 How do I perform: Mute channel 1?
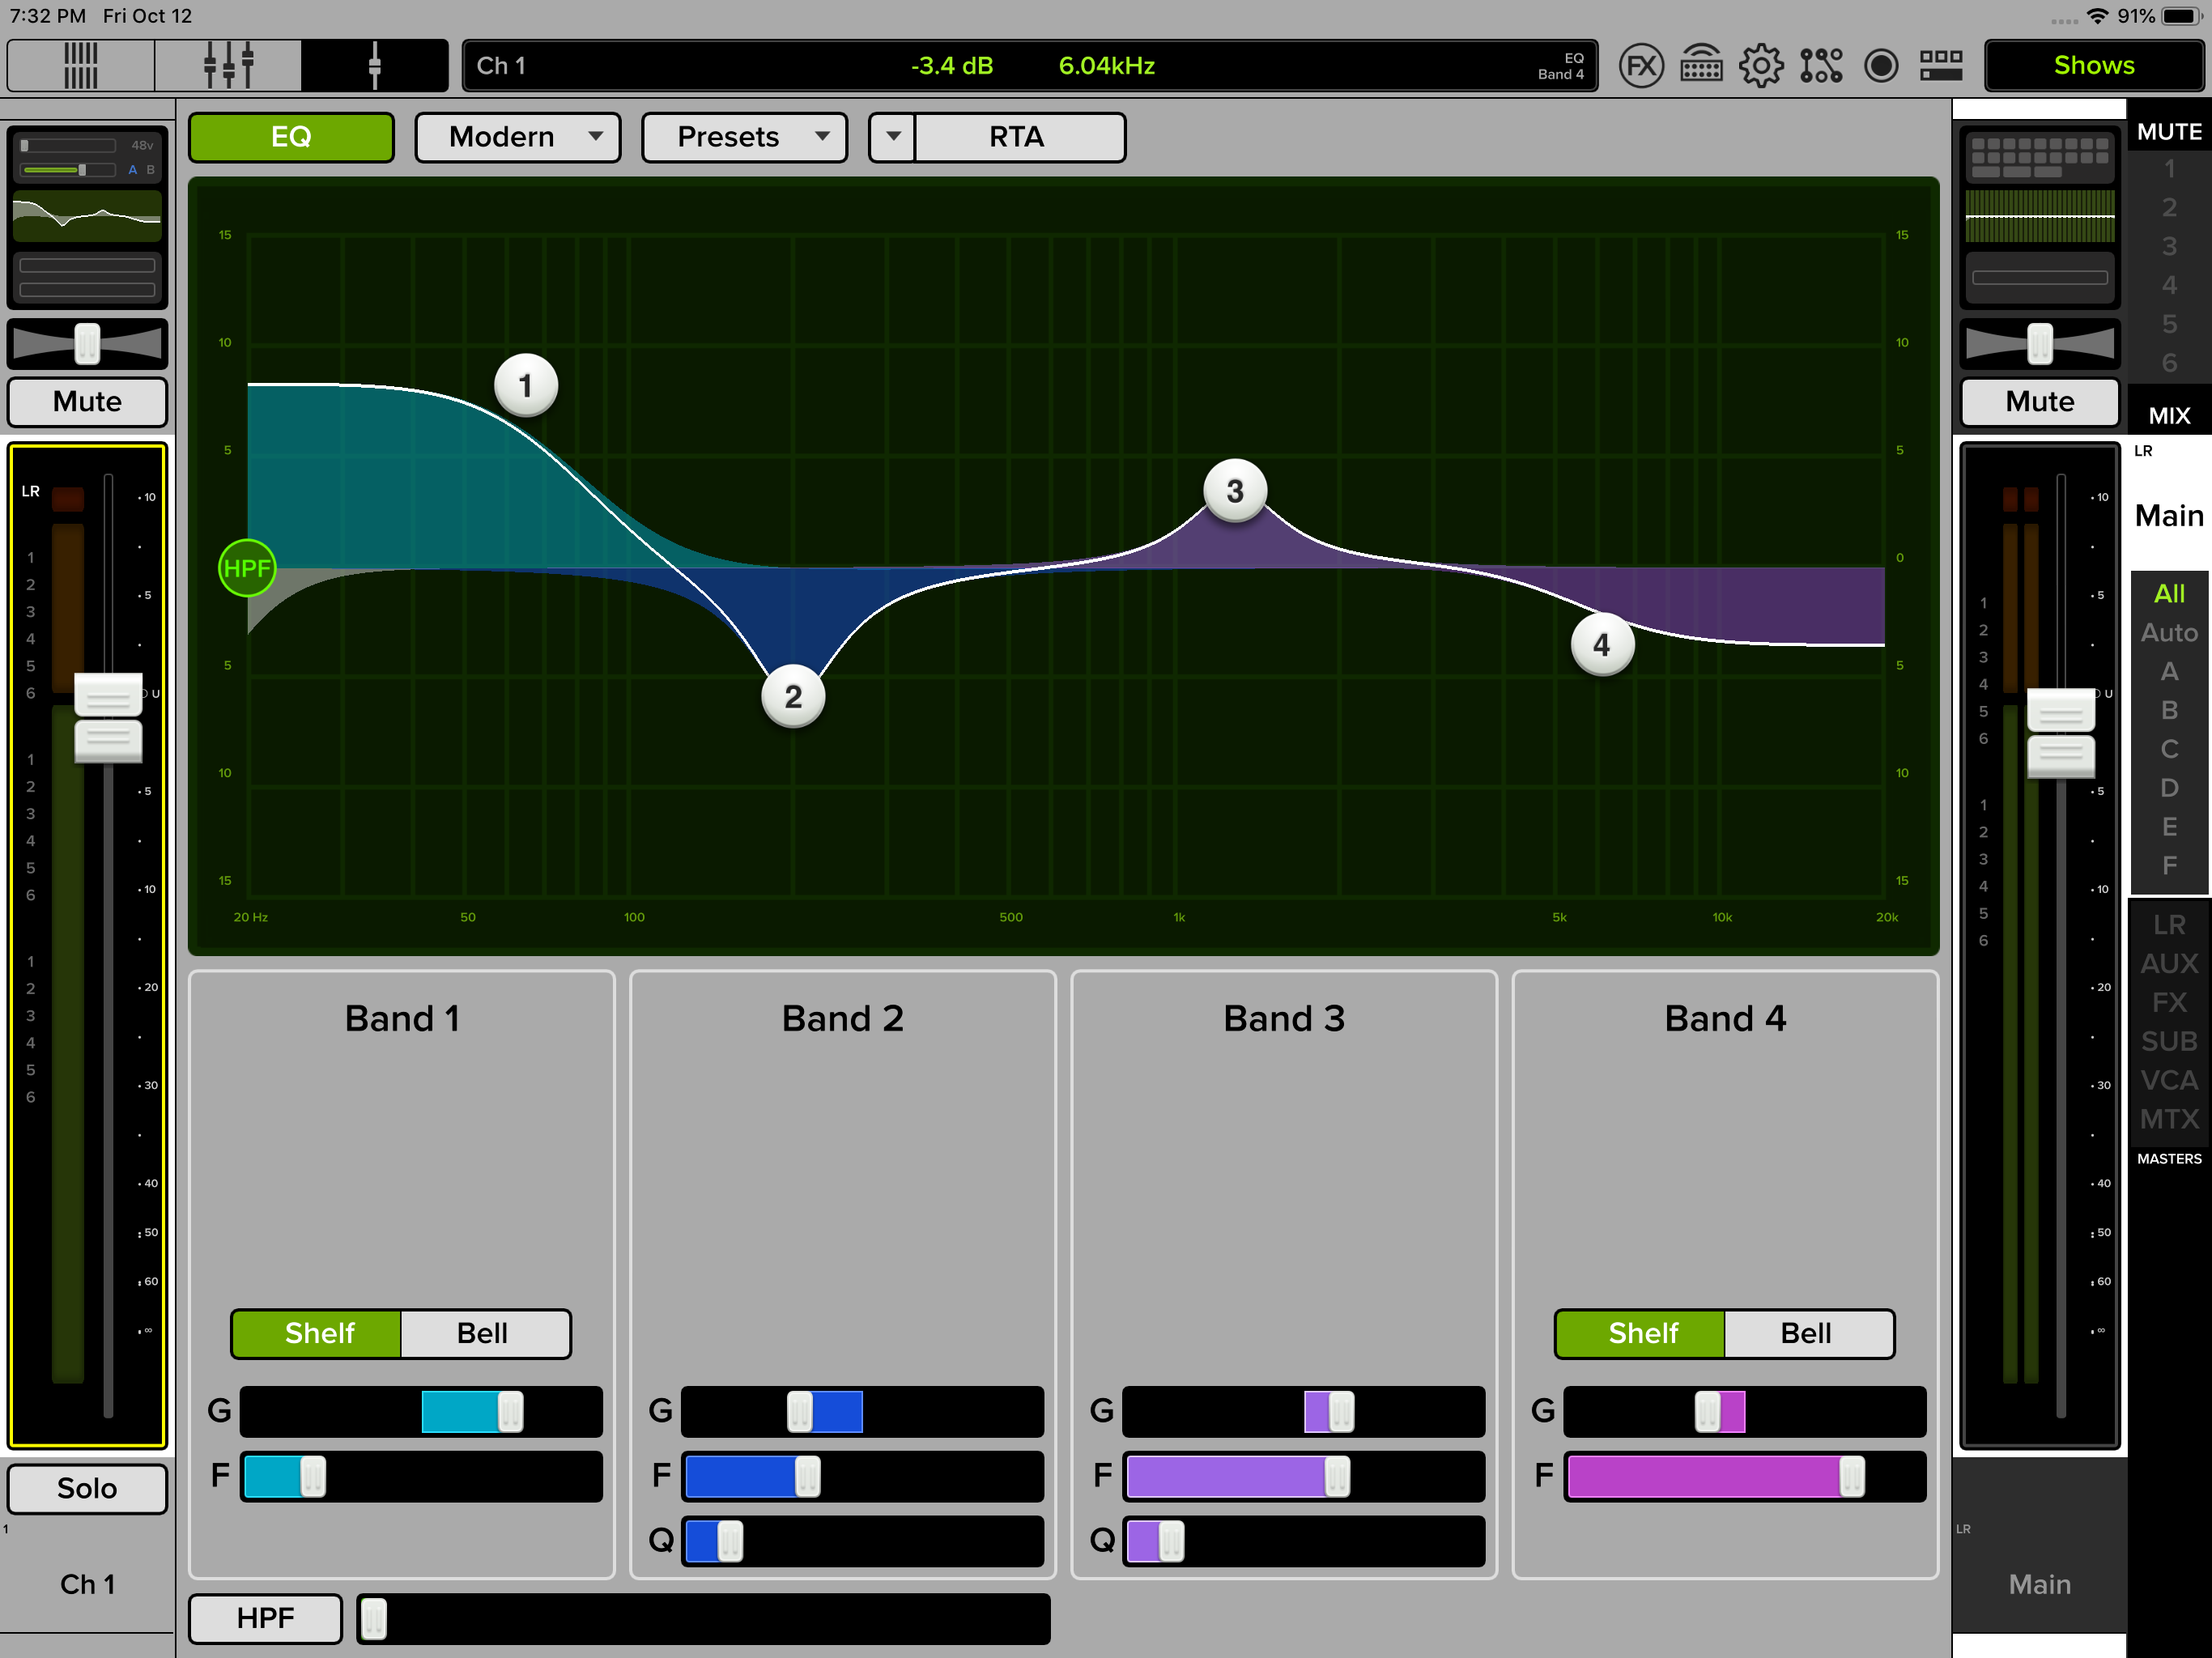[x=87, y=402]
